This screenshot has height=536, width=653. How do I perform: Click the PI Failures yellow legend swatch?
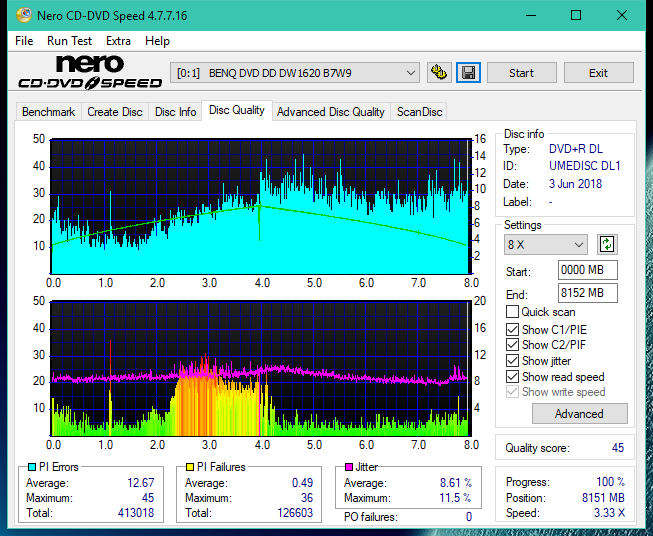(190, 467)
